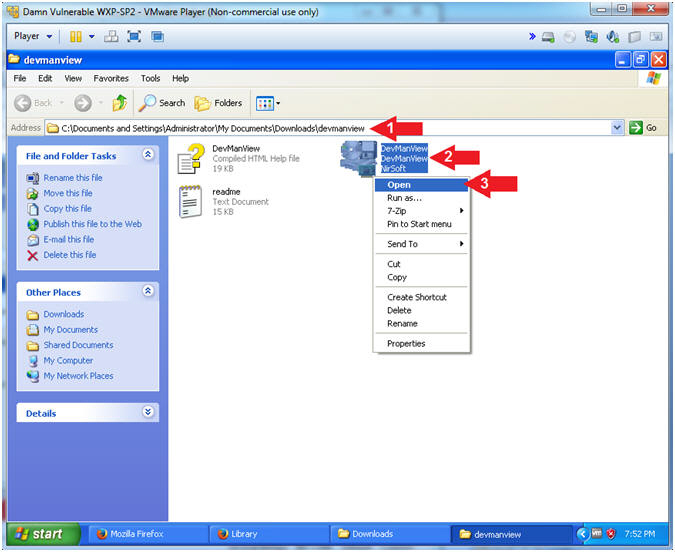This screenshot has width=675, height=552.
Task: Collapse File and Folder Tasks panel
Action: [x=148, y=155]
